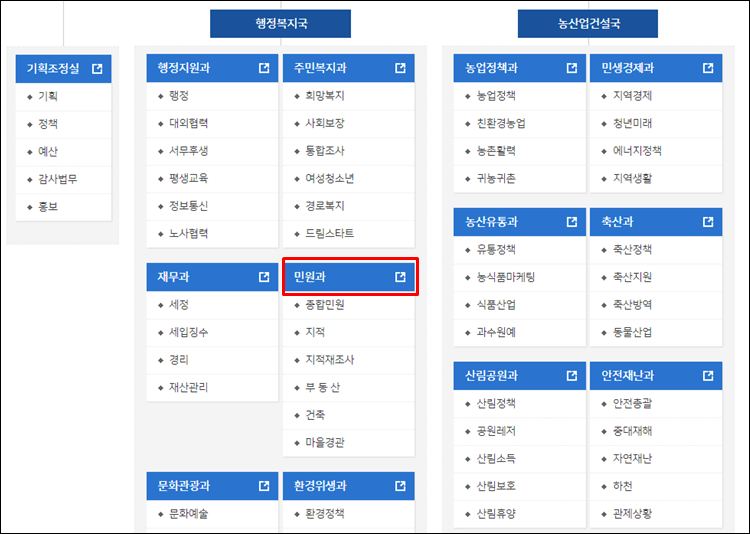Image resolution: width=750 pixels, height=534 pixels.
Task: Open external link icon beside 농업정책과
Action: point(572,68)
